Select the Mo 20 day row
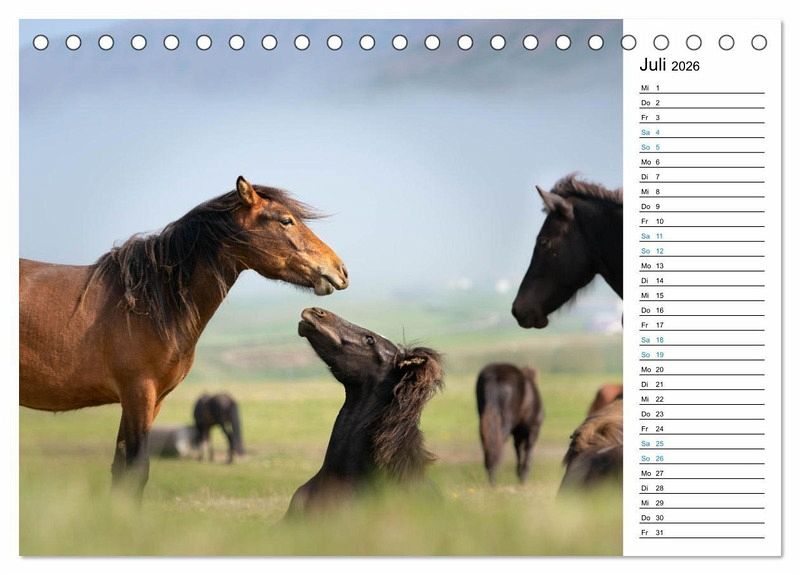 pyautogui.click(x=700, y=369)
